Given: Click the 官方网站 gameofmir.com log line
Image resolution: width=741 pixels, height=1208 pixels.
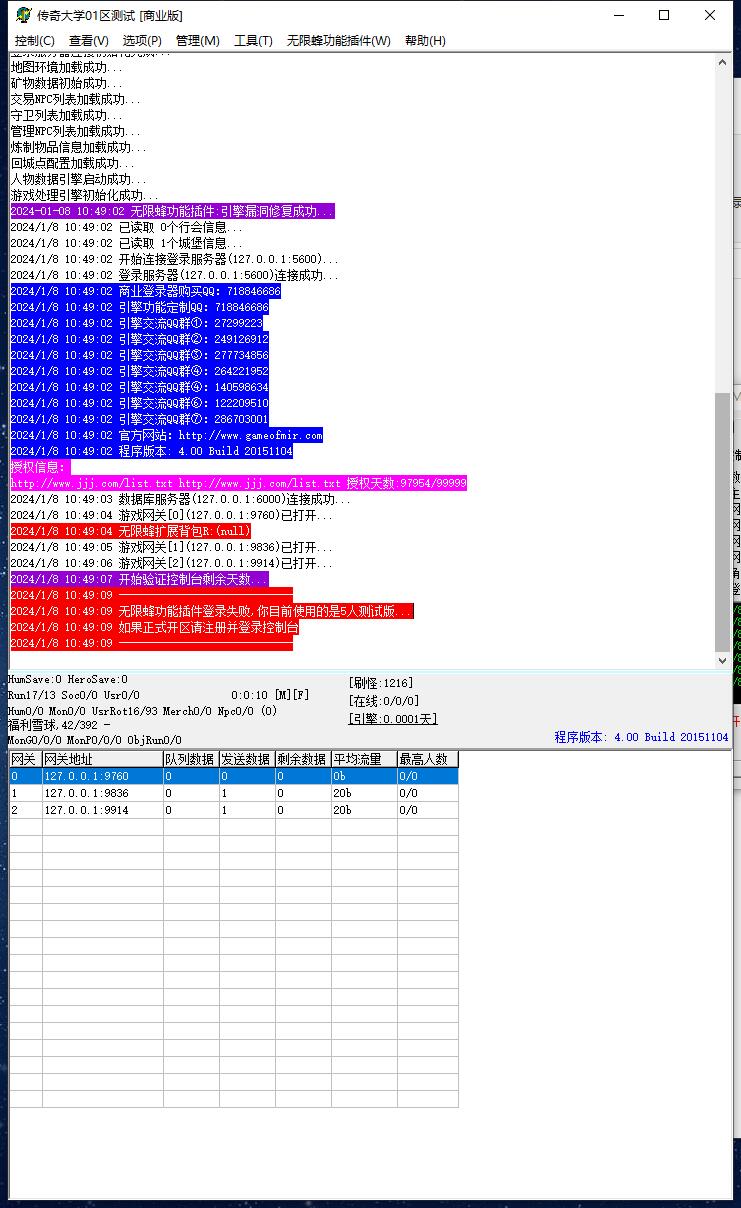Looking at the screenshot, I should click(166, 435).
